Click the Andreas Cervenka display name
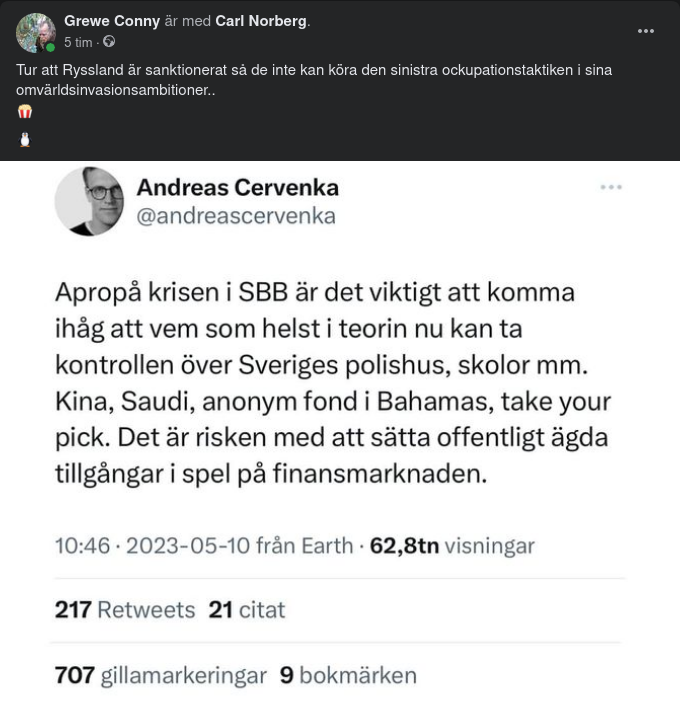The image size is (680, 704). pyautogui.click(x=237, y=187)
